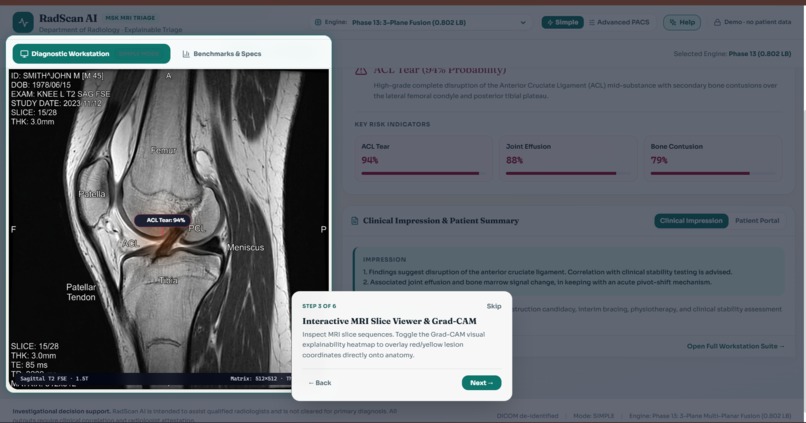Click the Meniscus label on MRI
Viewport: 806px width, 423px height.
[x=245, y=247]
